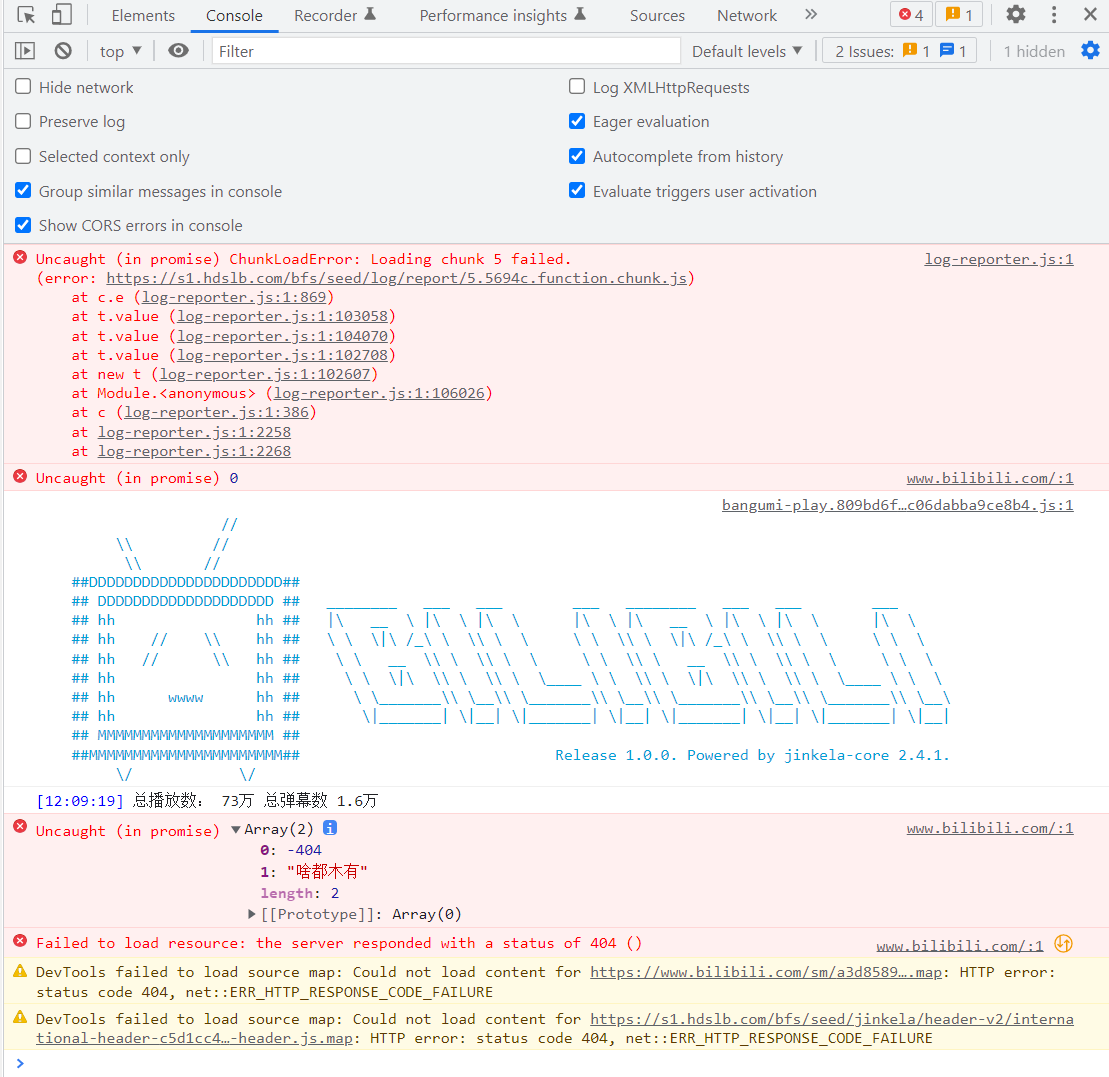
Task: Open the Default levels dropdown
Action: (x=747, y=51)
